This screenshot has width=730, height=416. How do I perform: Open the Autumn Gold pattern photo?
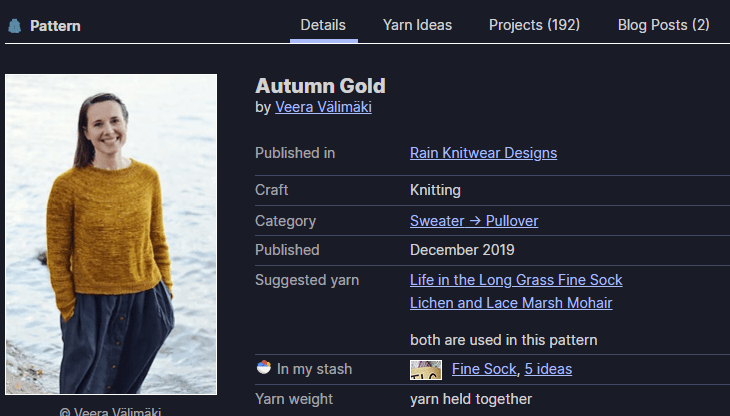[x=111, y=234]
